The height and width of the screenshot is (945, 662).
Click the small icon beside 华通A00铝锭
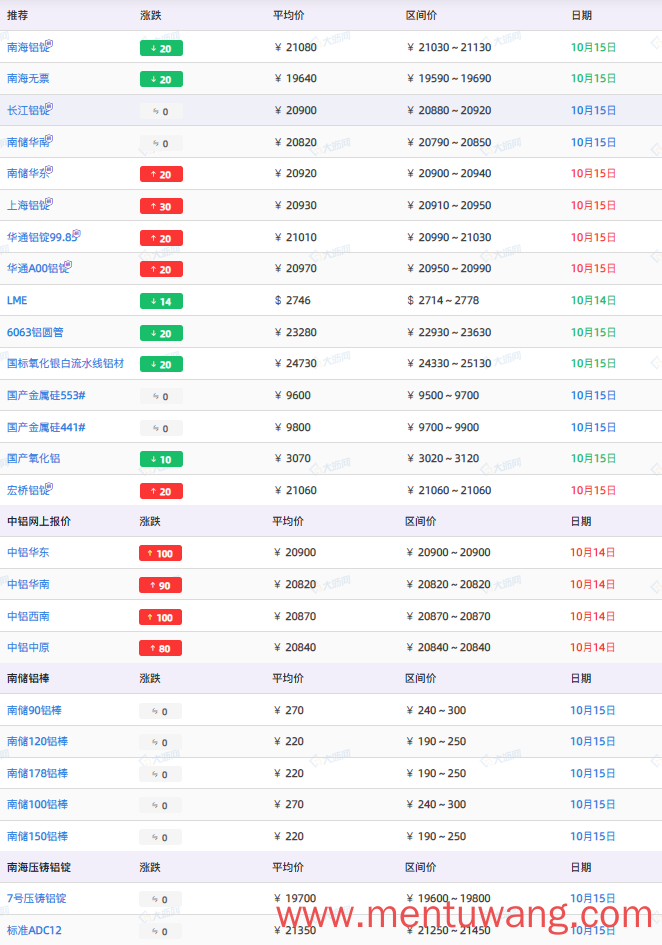pyautogui.click(x=68, y=265)
